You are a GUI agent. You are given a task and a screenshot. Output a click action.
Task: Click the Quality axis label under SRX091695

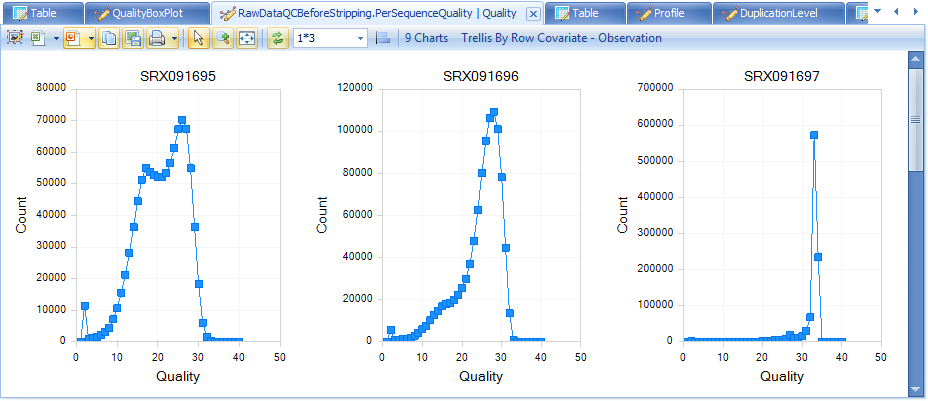coord(178,376)
